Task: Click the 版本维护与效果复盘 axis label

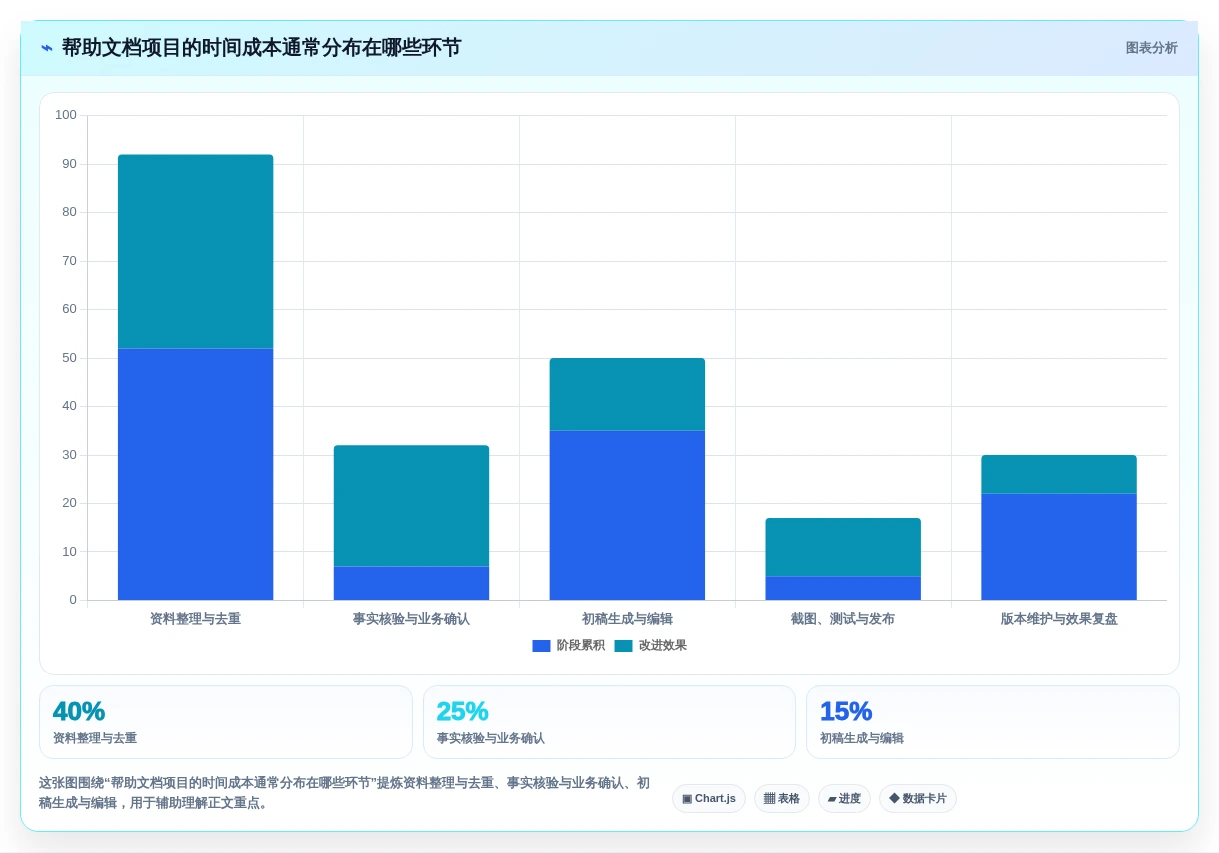Action: (x=1059, y=619)
